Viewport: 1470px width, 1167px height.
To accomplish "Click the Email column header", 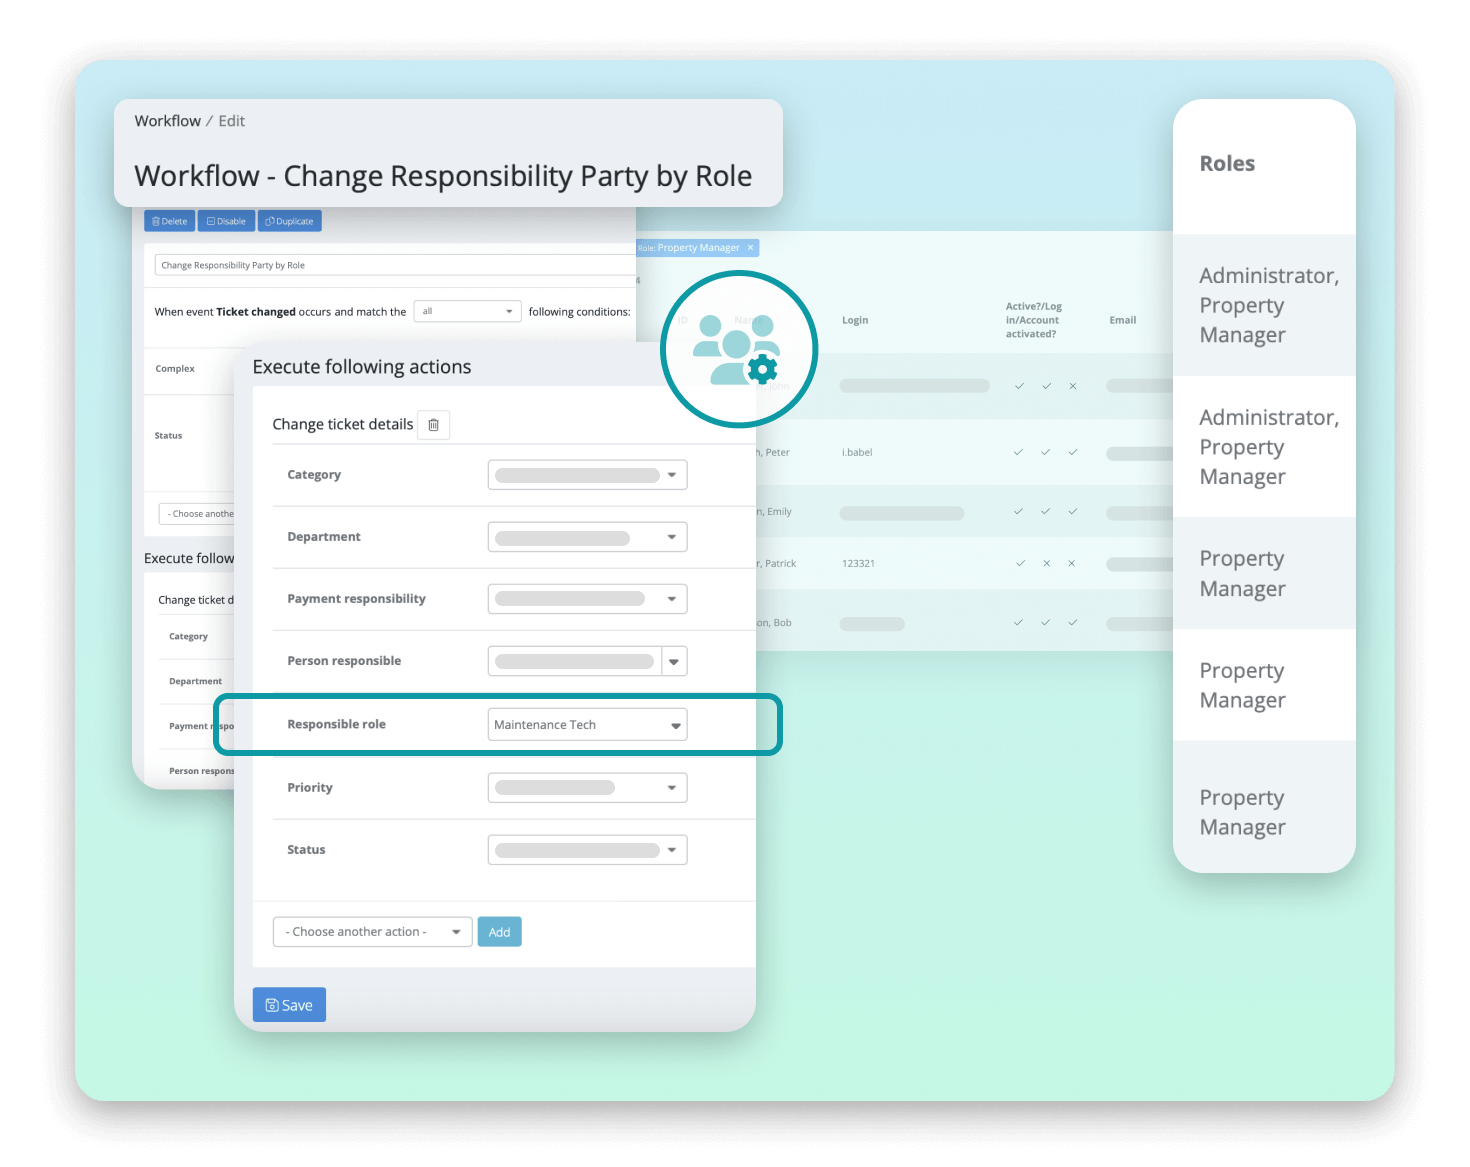I will coord(1123,320).
